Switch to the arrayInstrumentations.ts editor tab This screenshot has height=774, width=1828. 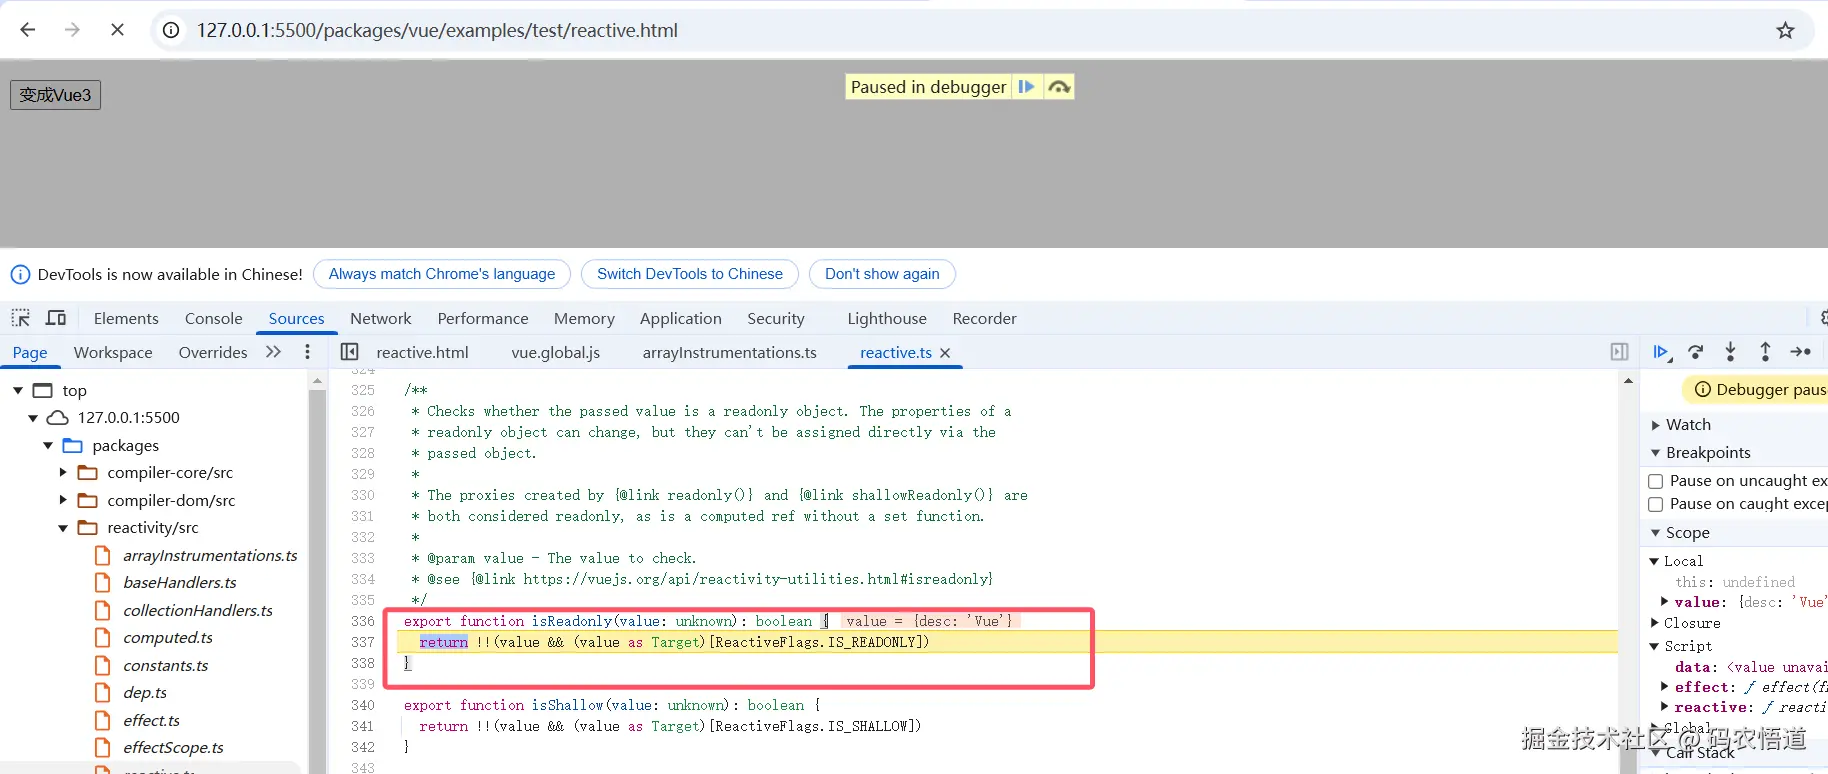click(x=730, y=352)
